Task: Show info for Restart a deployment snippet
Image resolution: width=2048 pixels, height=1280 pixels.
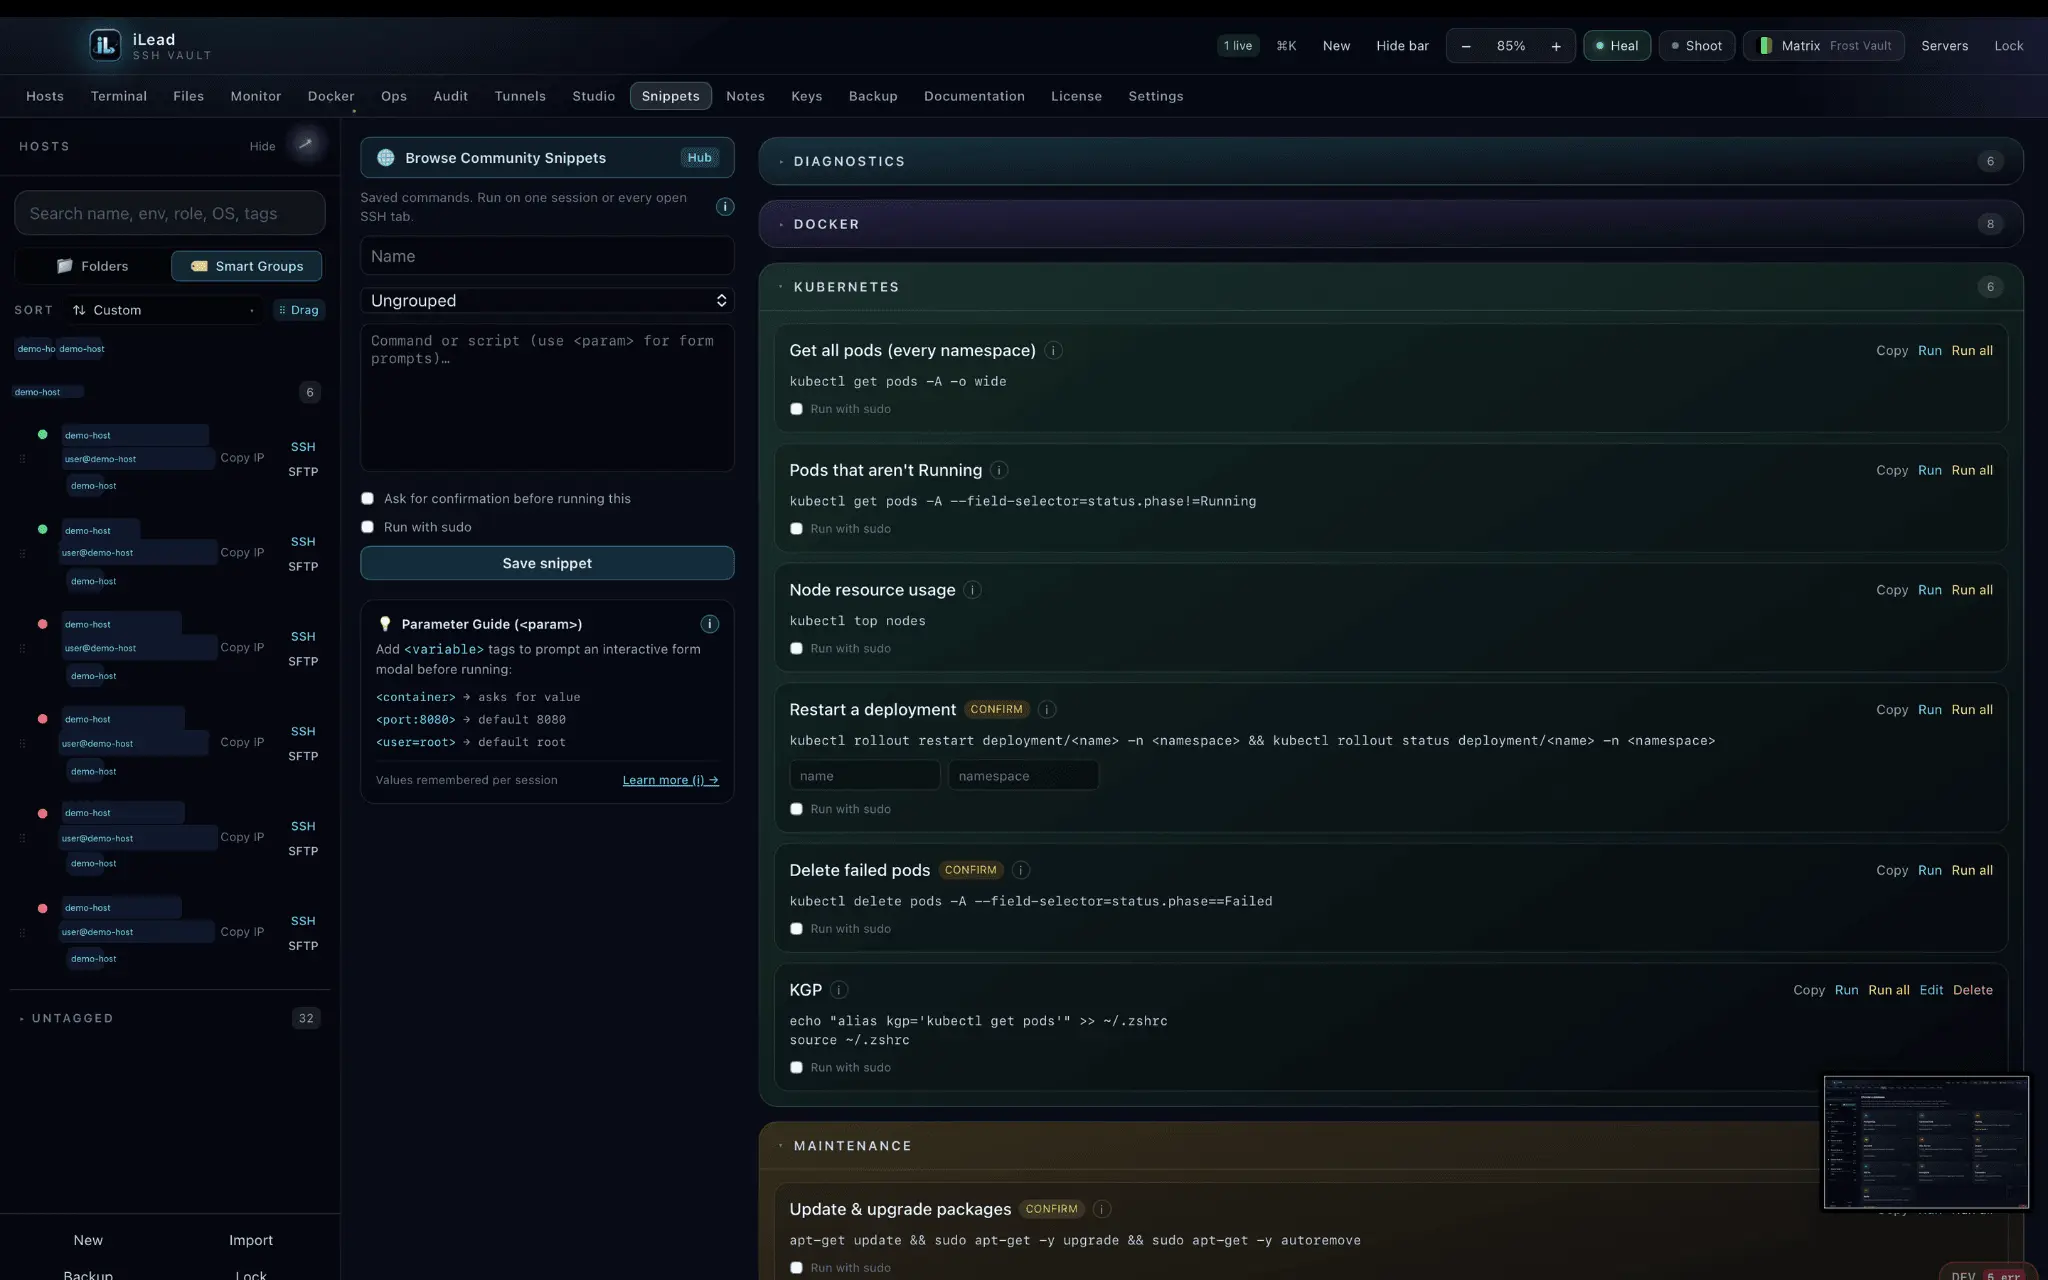Action: (1047, 710)
